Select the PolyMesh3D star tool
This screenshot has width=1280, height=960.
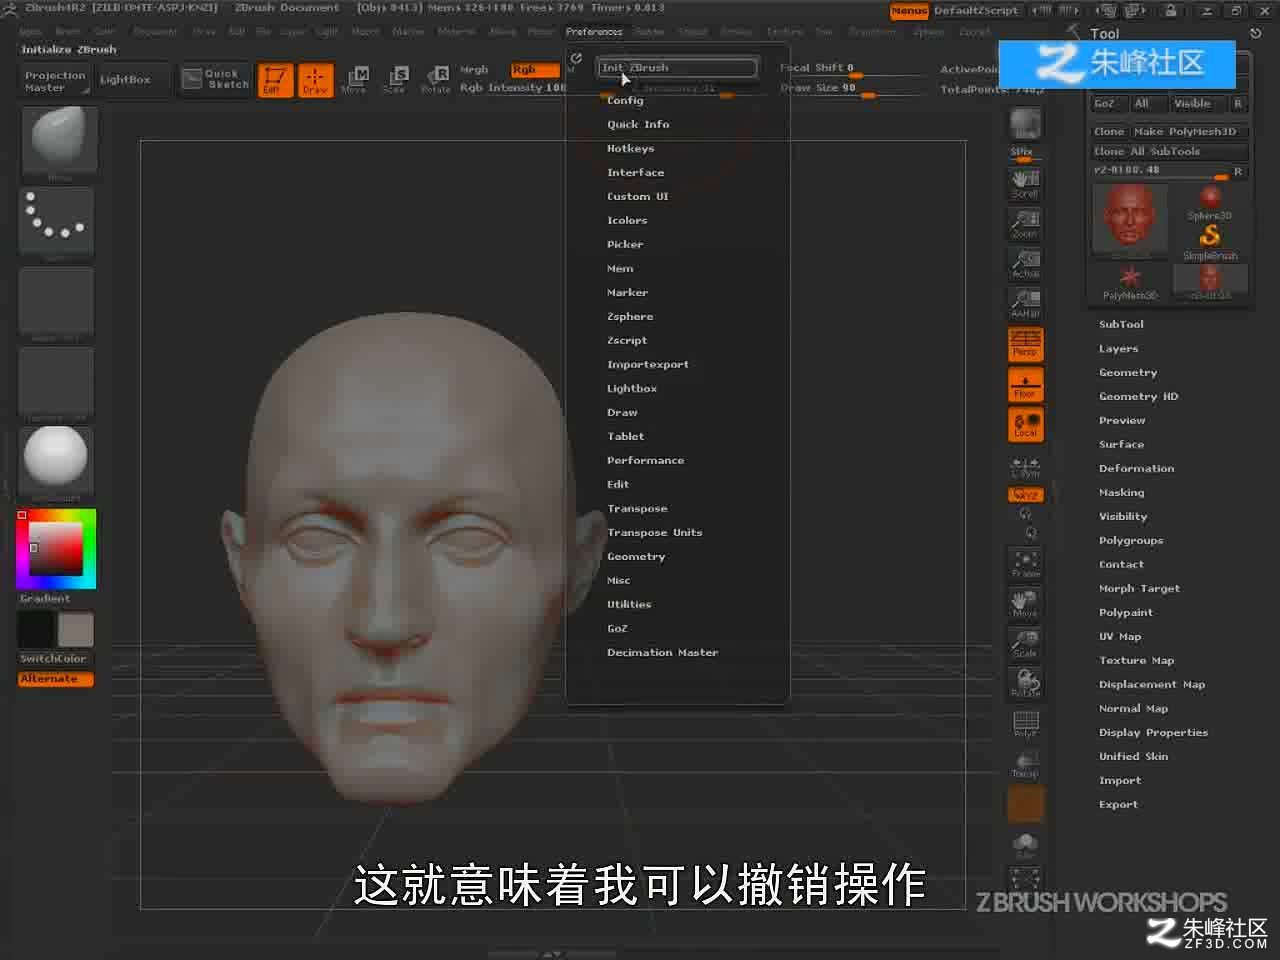coord(1130,281)
